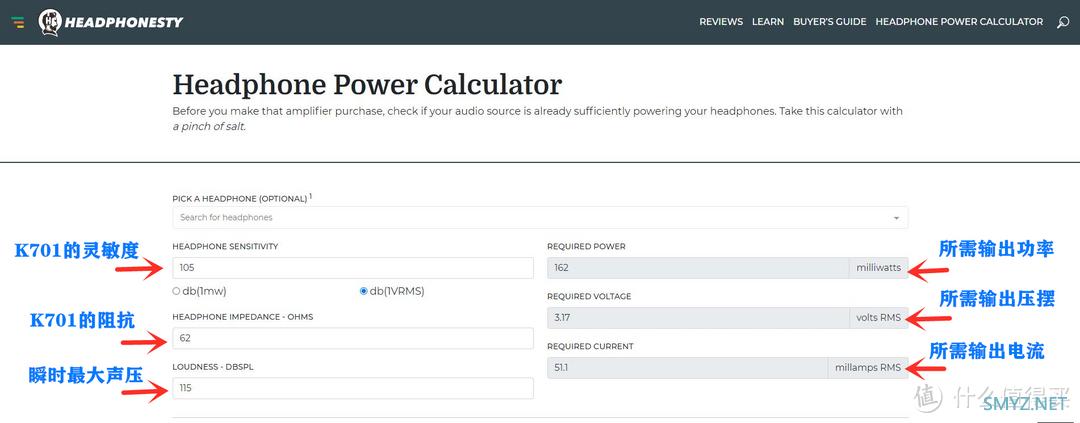Click the Required Power output field
Screen dimensions: 1080x423
pos(698,268)
